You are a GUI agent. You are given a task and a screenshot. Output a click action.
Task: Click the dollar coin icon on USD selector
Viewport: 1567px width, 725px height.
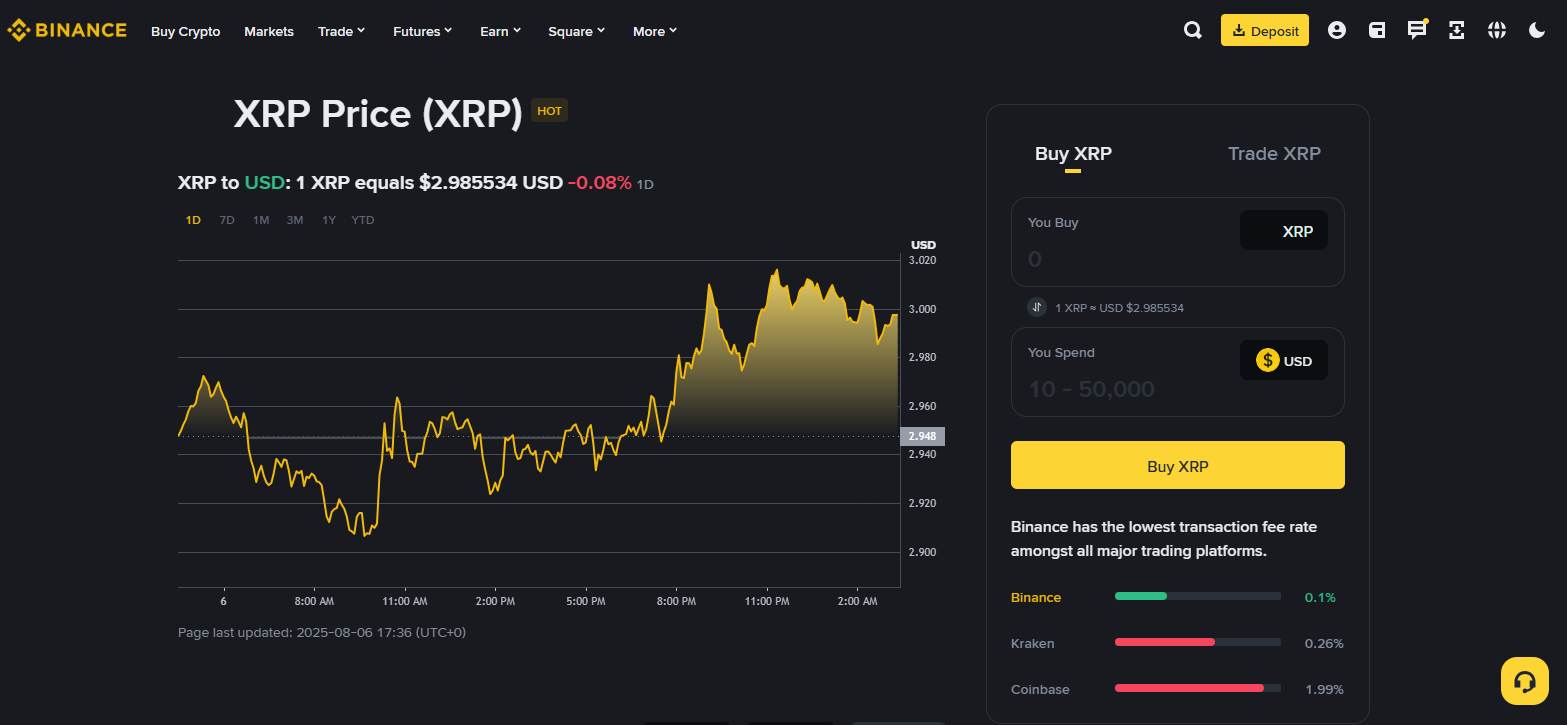coord(1268,360)
